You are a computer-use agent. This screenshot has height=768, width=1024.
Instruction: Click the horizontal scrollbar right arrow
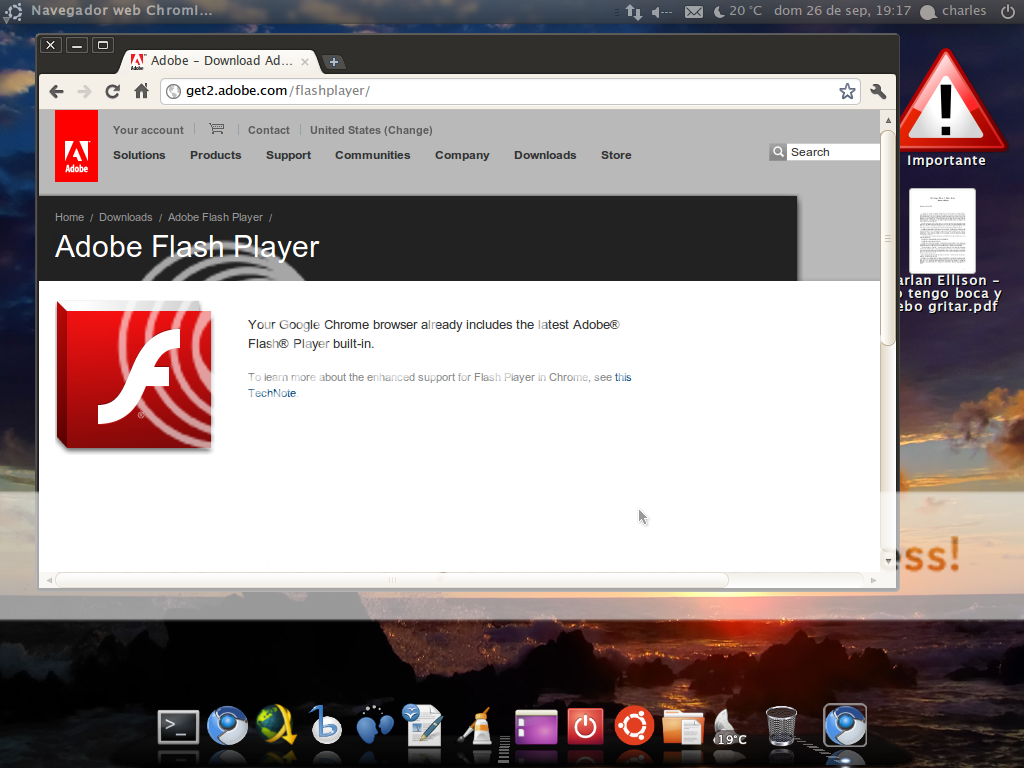(873, 580)
